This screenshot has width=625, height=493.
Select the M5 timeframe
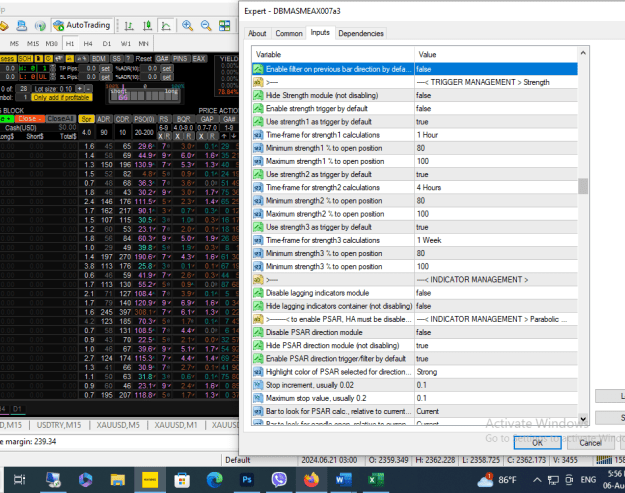pyautogui.click(x=14, y=43)
